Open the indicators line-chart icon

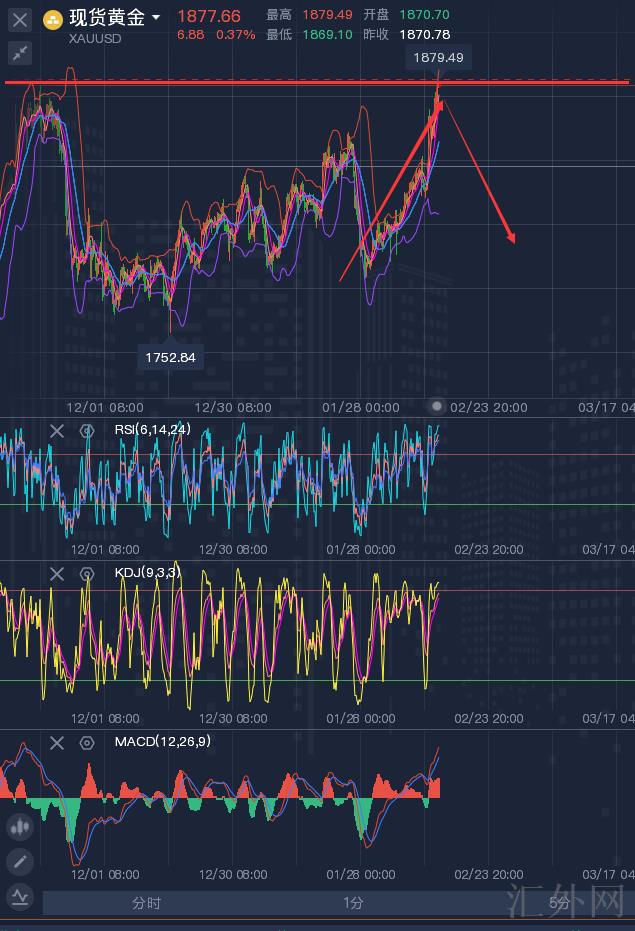(20, 895)
